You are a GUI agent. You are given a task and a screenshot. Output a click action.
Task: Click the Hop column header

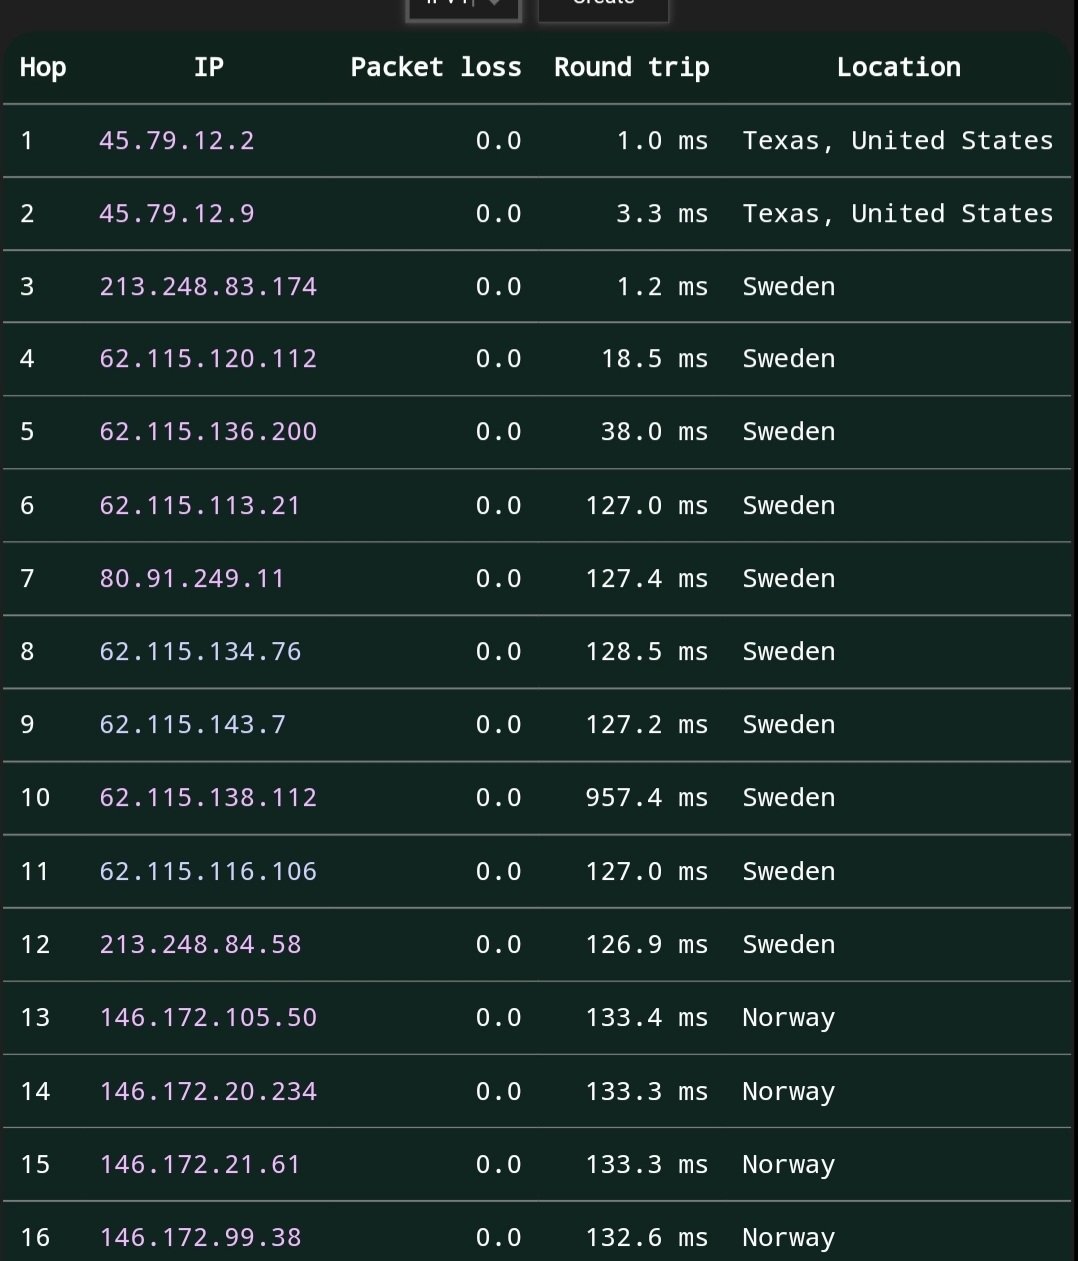(43, 68)
